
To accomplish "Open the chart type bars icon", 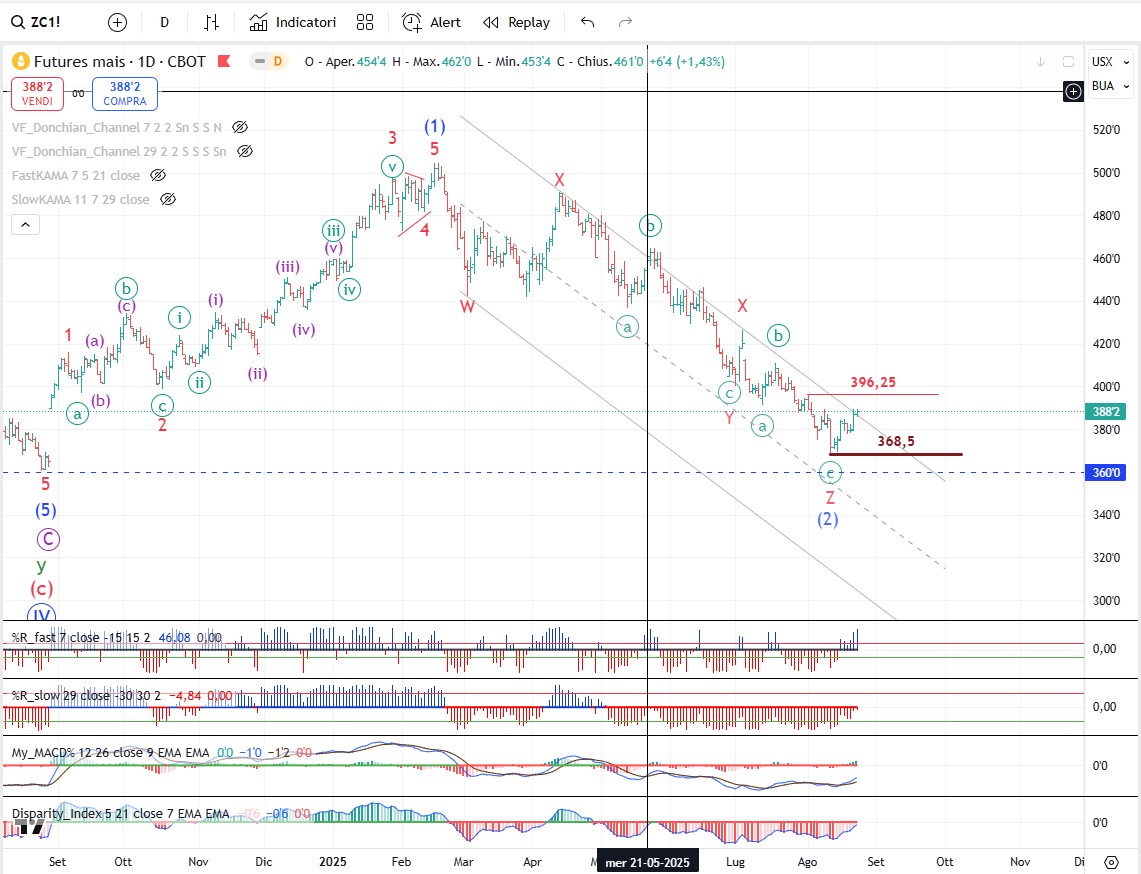I will [x=211, y=22].
